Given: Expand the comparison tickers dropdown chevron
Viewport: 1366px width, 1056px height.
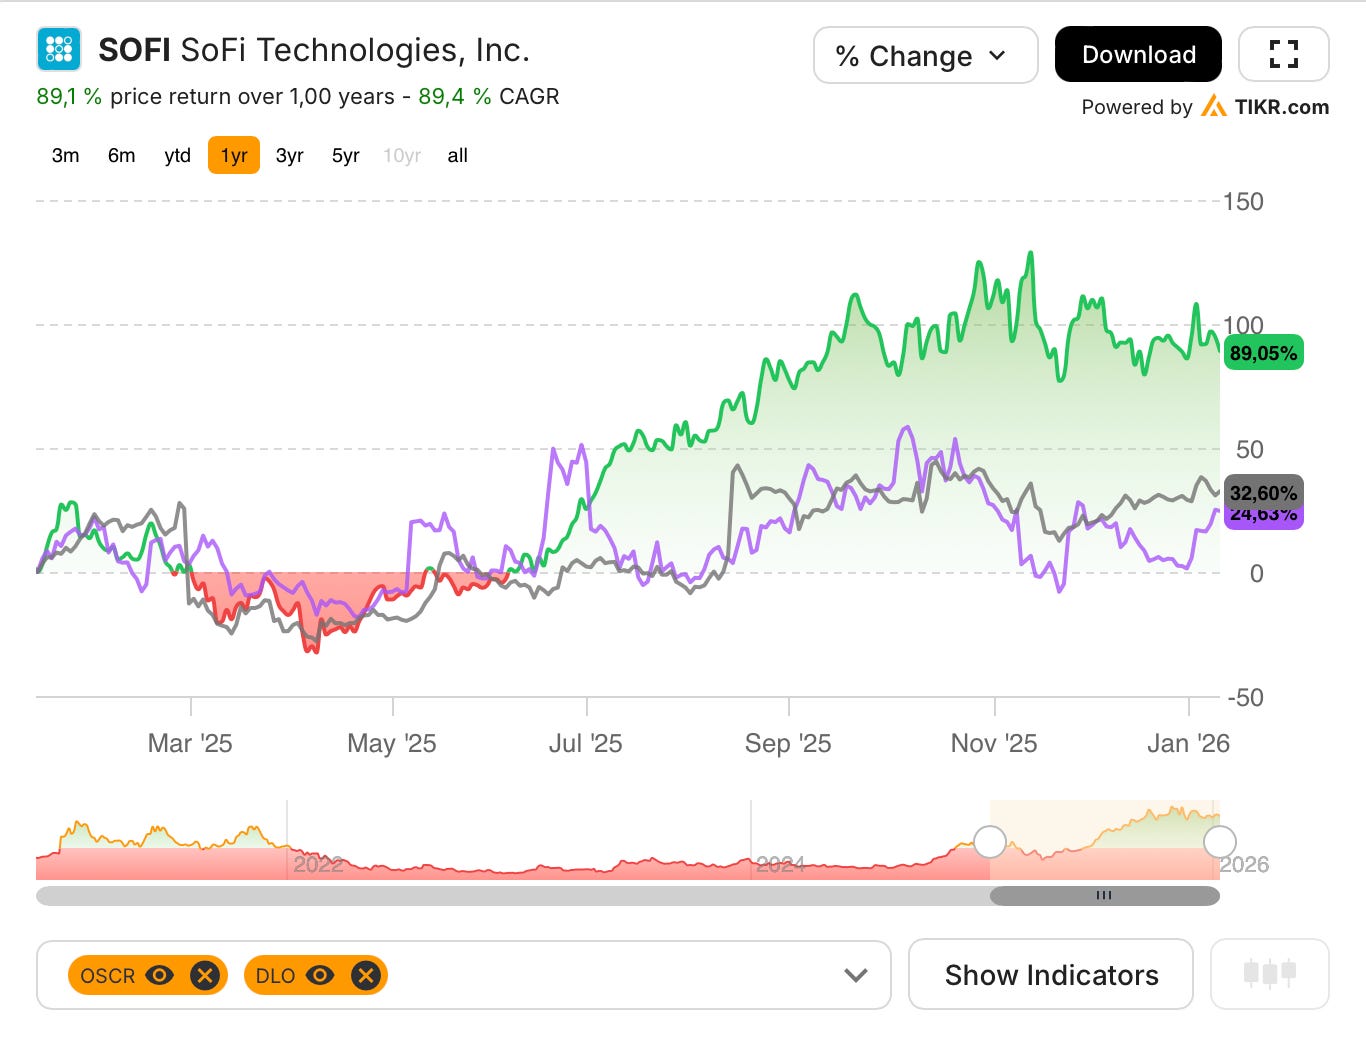Looking at the screenshot, I should click(x=855, y=975).
